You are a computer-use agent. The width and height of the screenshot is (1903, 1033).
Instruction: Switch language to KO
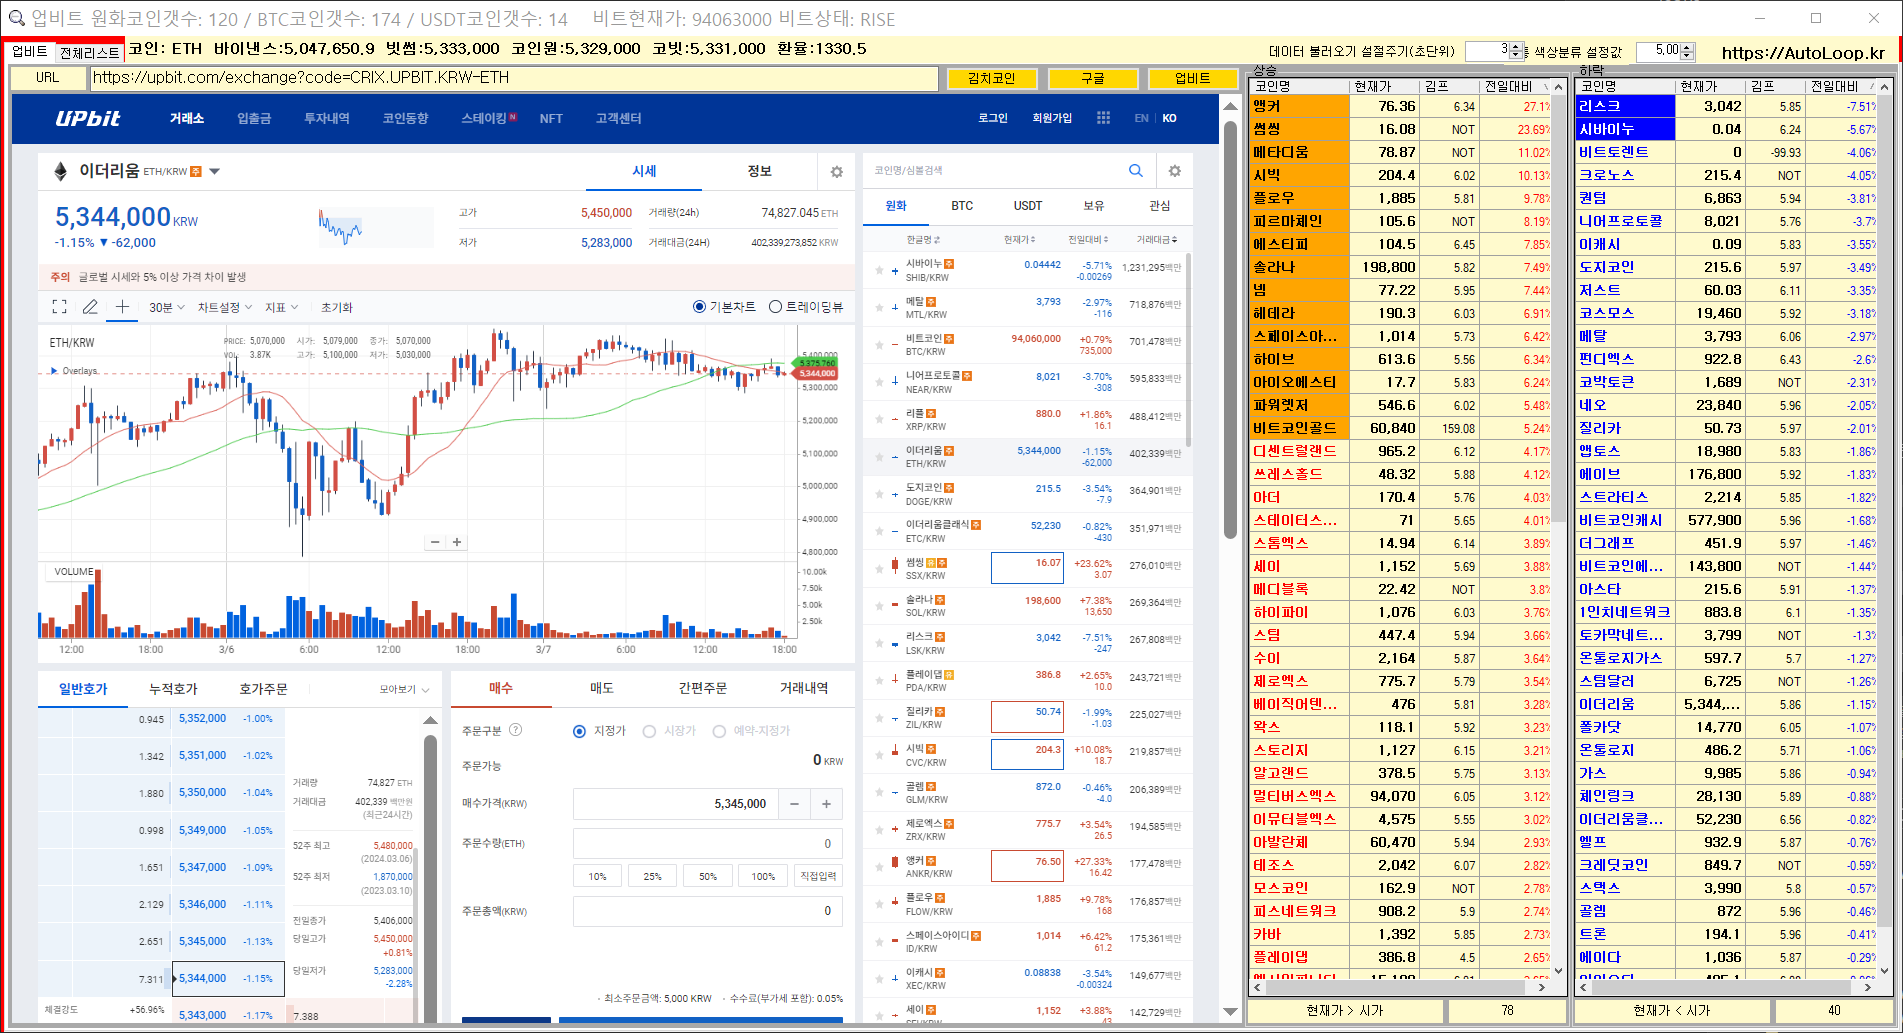click(x=1169, y=118)
